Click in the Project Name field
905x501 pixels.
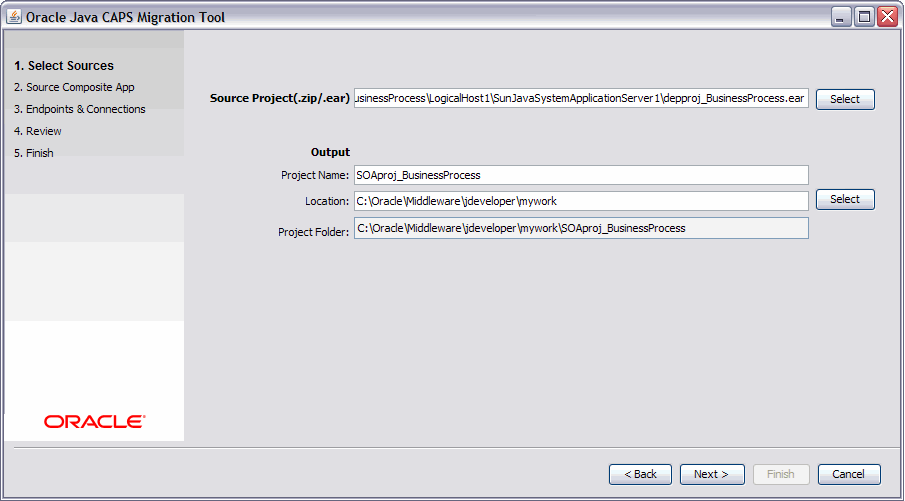[581, 175]
